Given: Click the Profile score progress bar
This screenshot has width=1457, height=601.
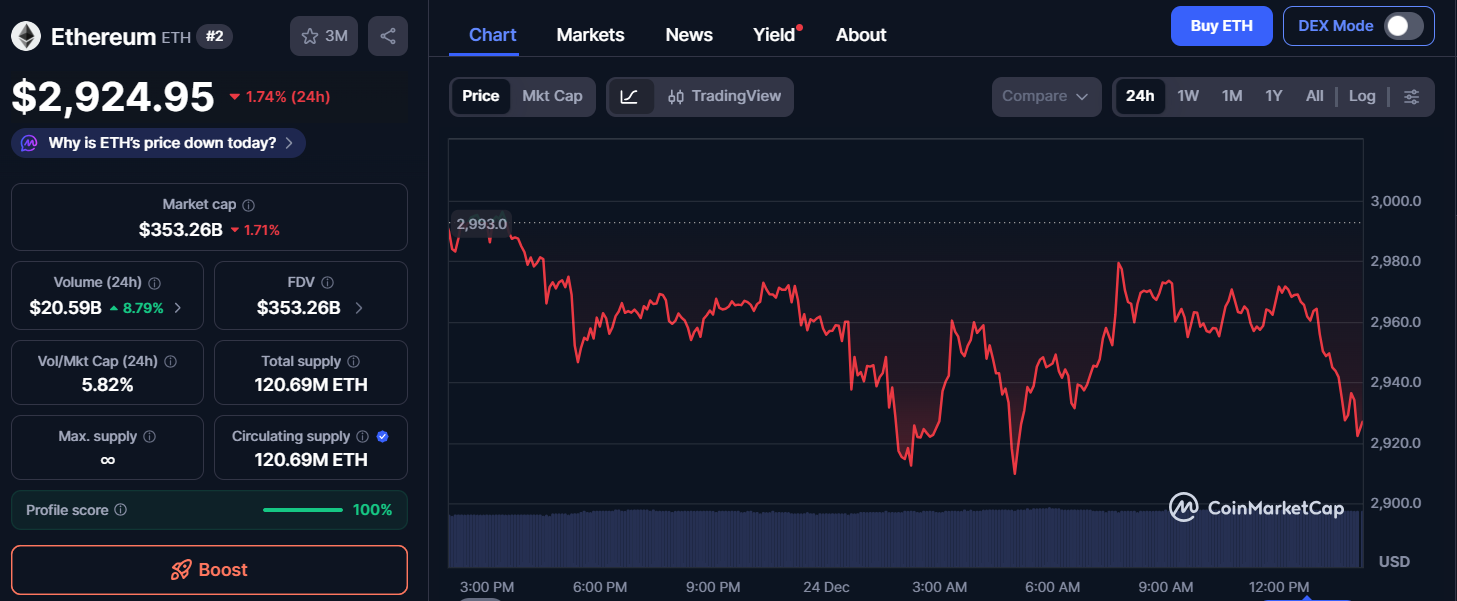Looking at the screenshot, I should click(304, 510).
